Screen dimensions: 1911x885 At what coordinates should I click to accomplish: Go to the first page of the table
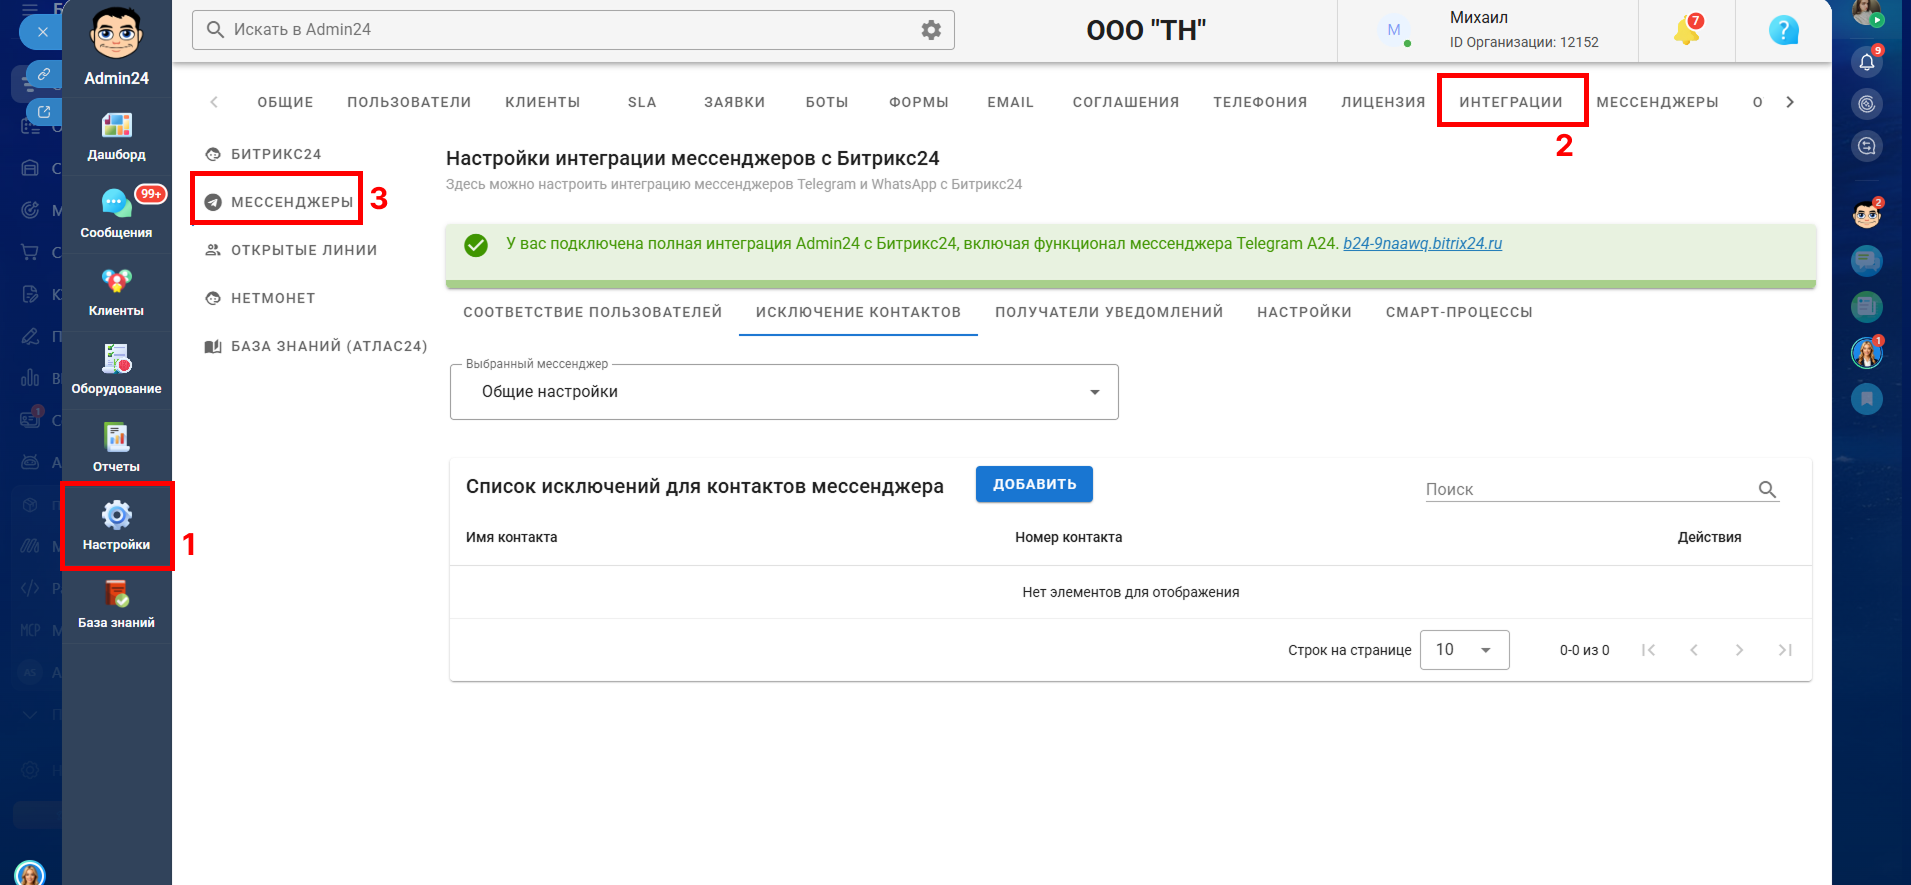pos(1648,650)
